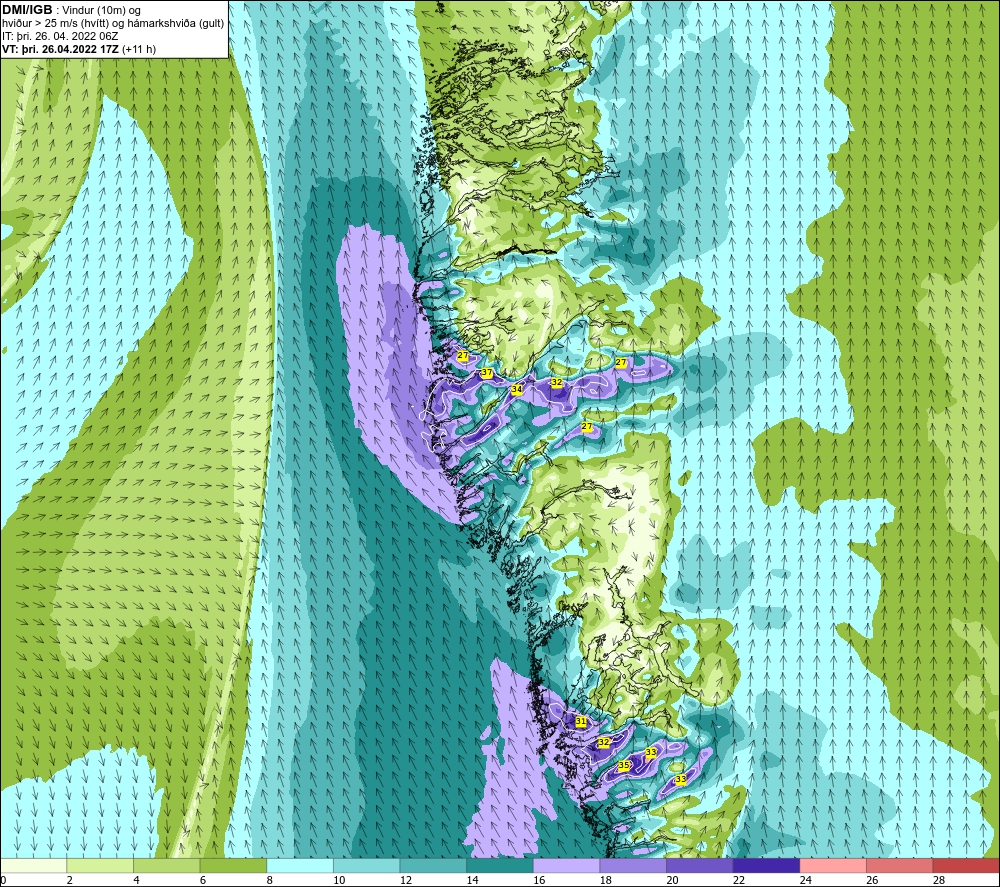
Task: Click the 12–14 m/s teal legend swatch
Action: 433,866
